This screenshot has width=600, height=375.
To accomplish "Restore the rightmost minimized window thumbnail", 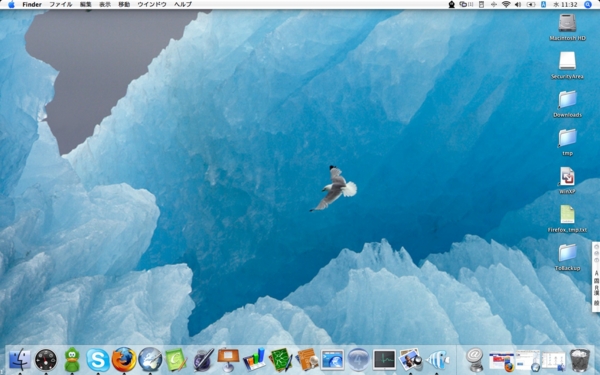I will point(554,361).
